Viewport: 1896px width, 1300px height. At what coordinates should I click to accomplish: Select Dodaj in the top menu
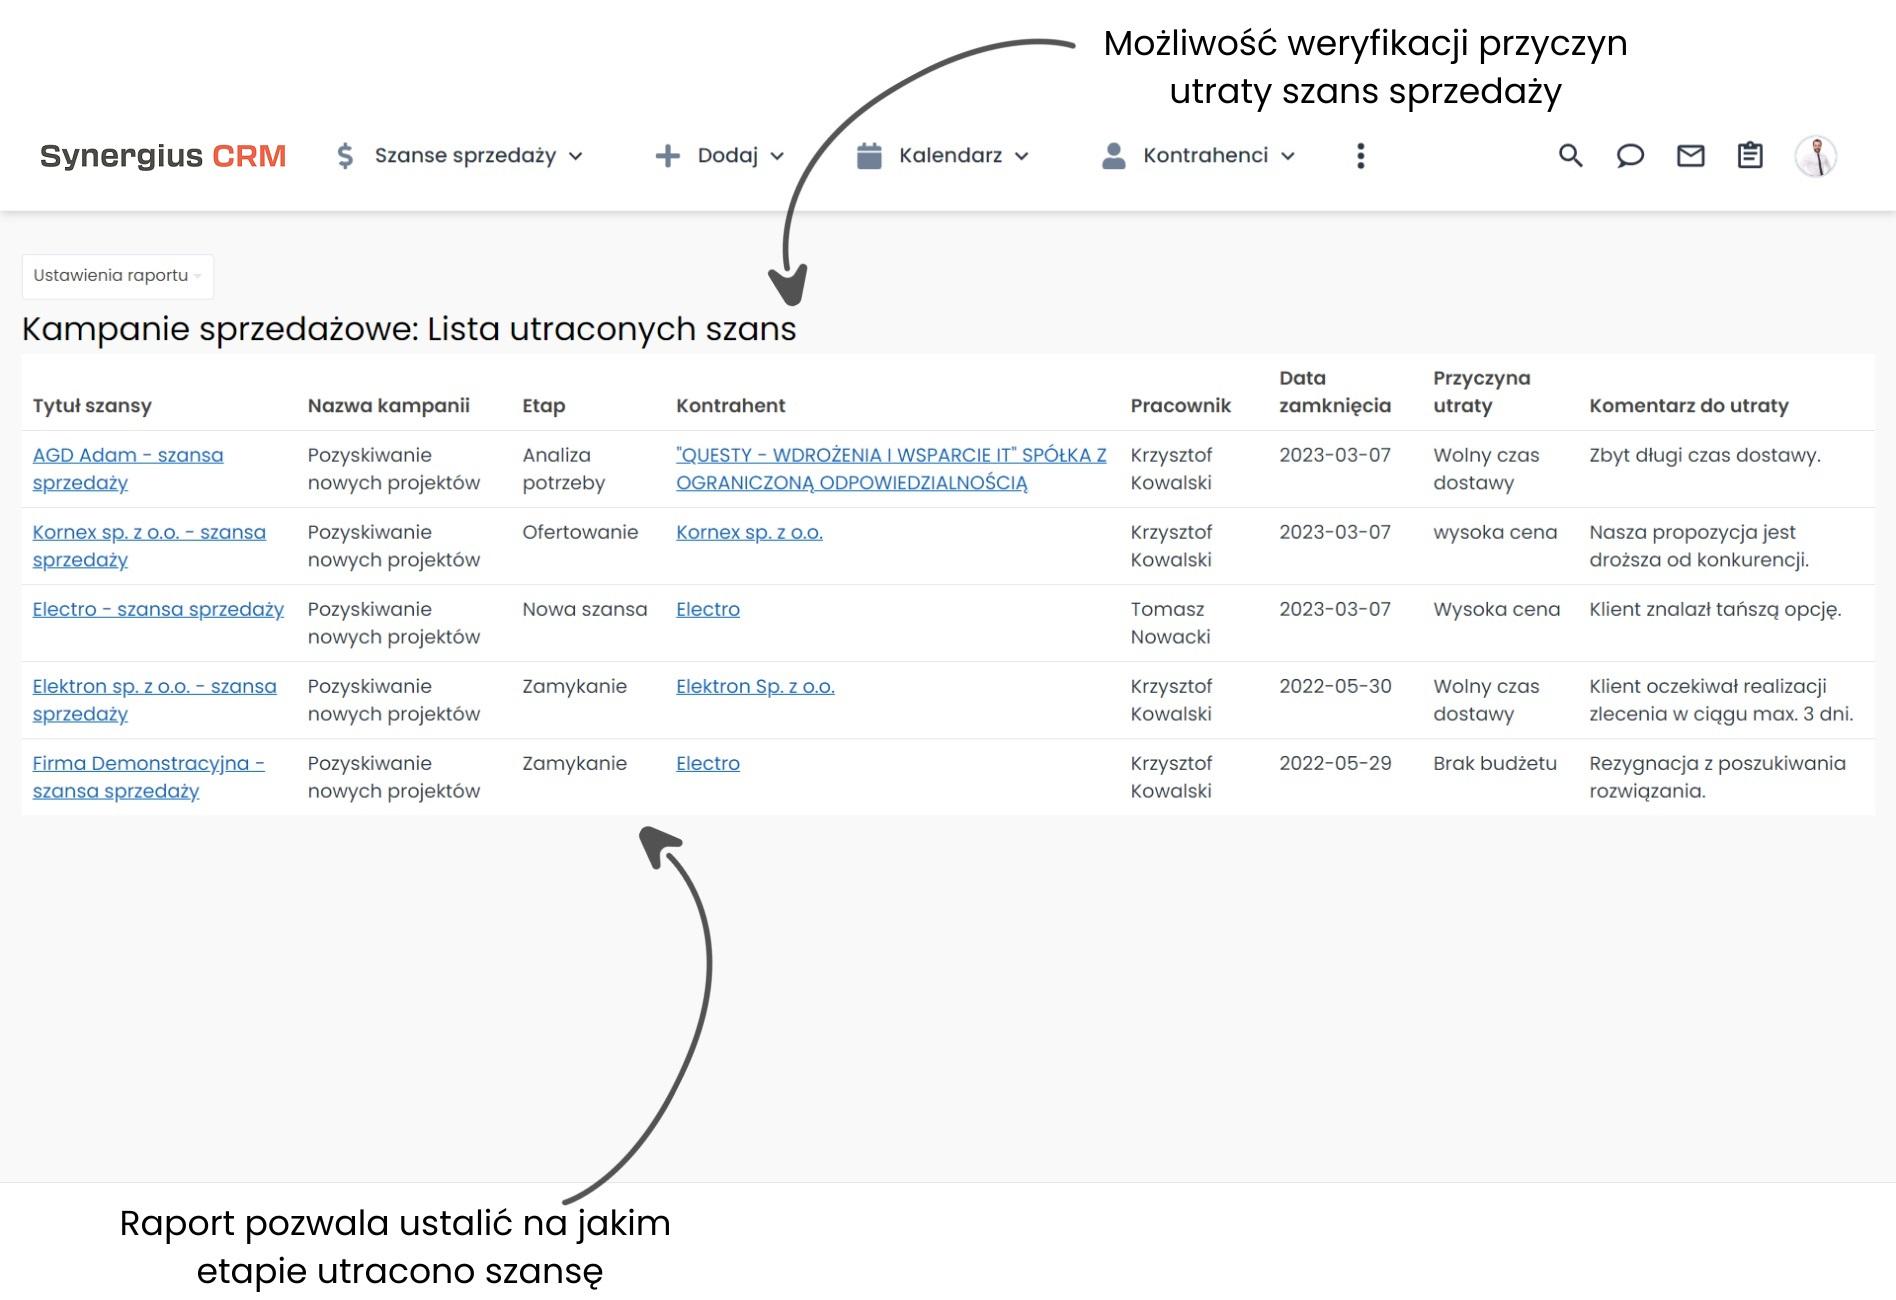pos(727,155)
